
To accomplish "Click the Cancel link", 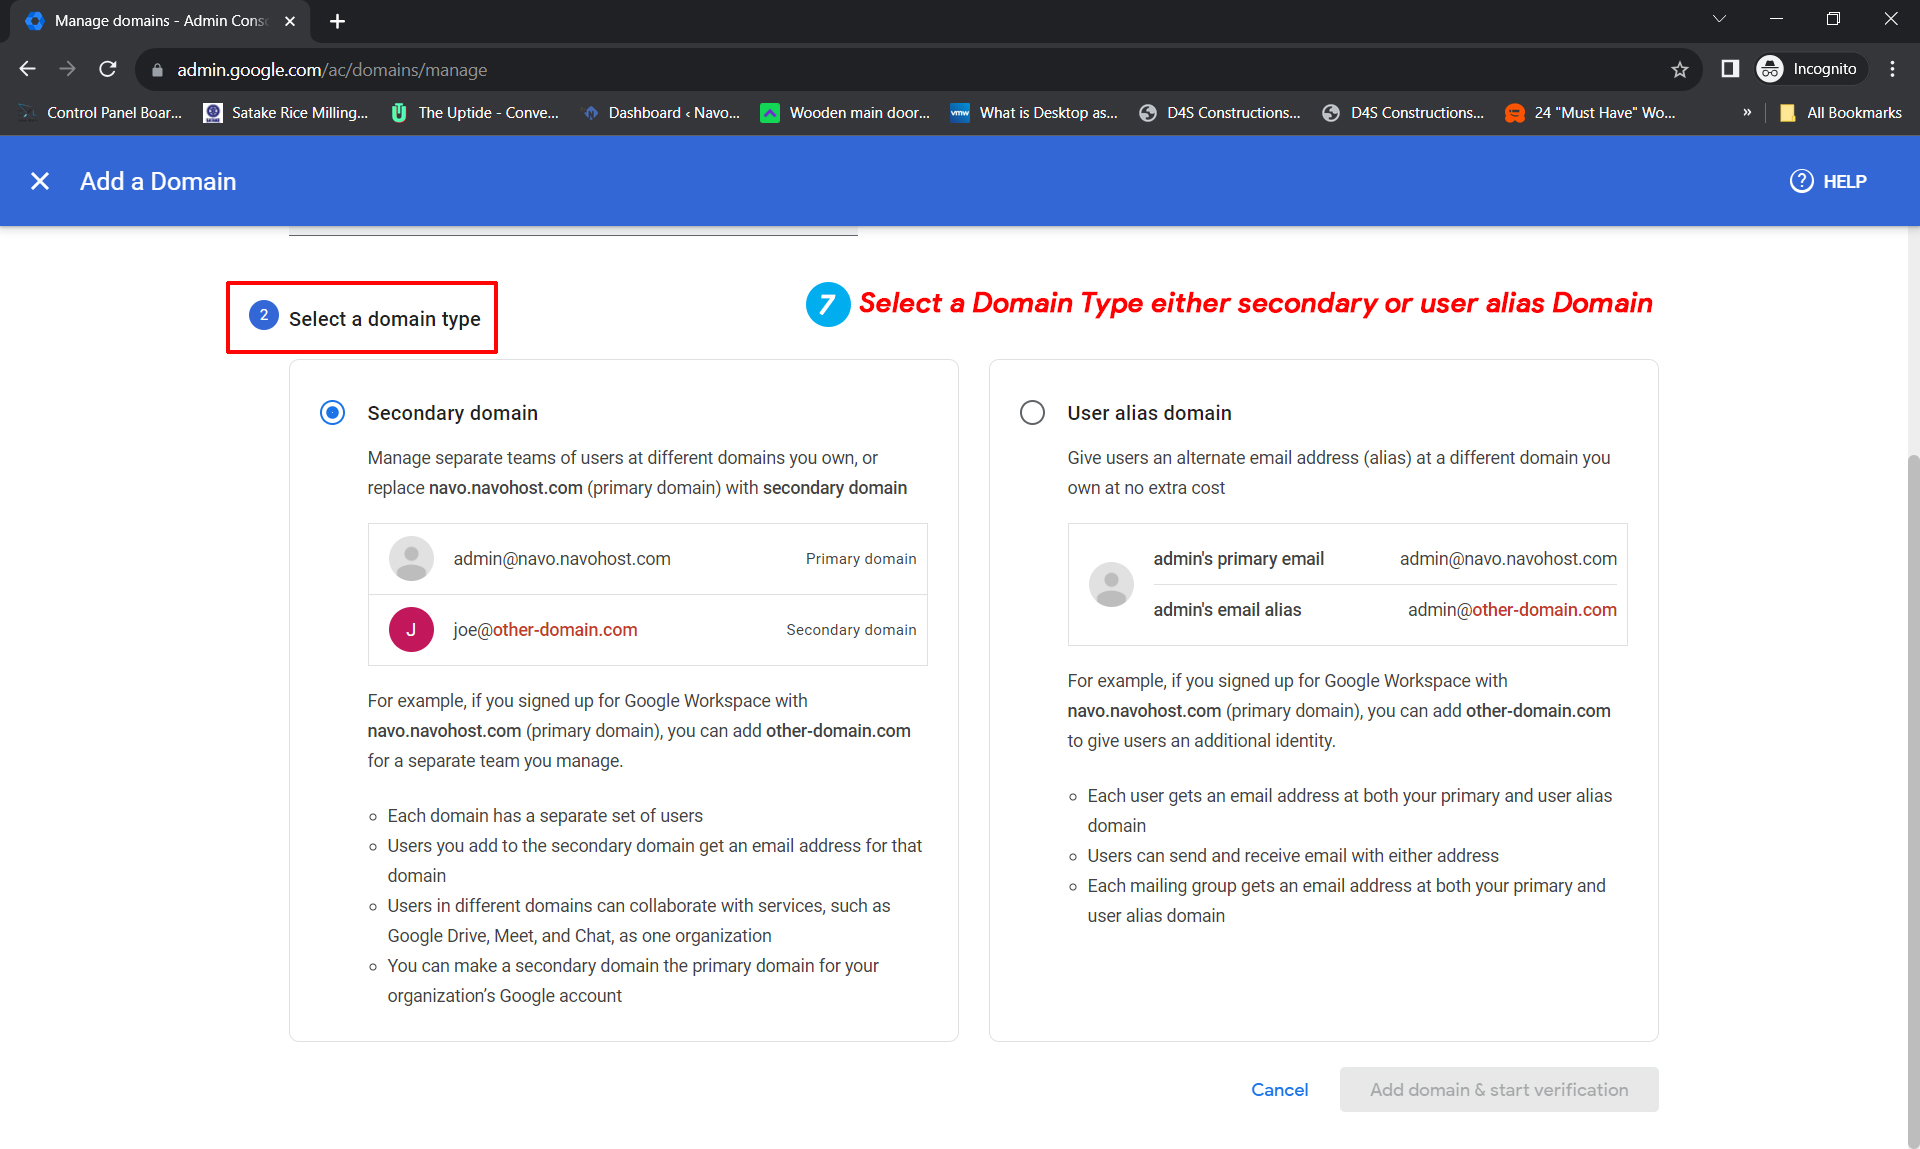I will 1279,1089.
